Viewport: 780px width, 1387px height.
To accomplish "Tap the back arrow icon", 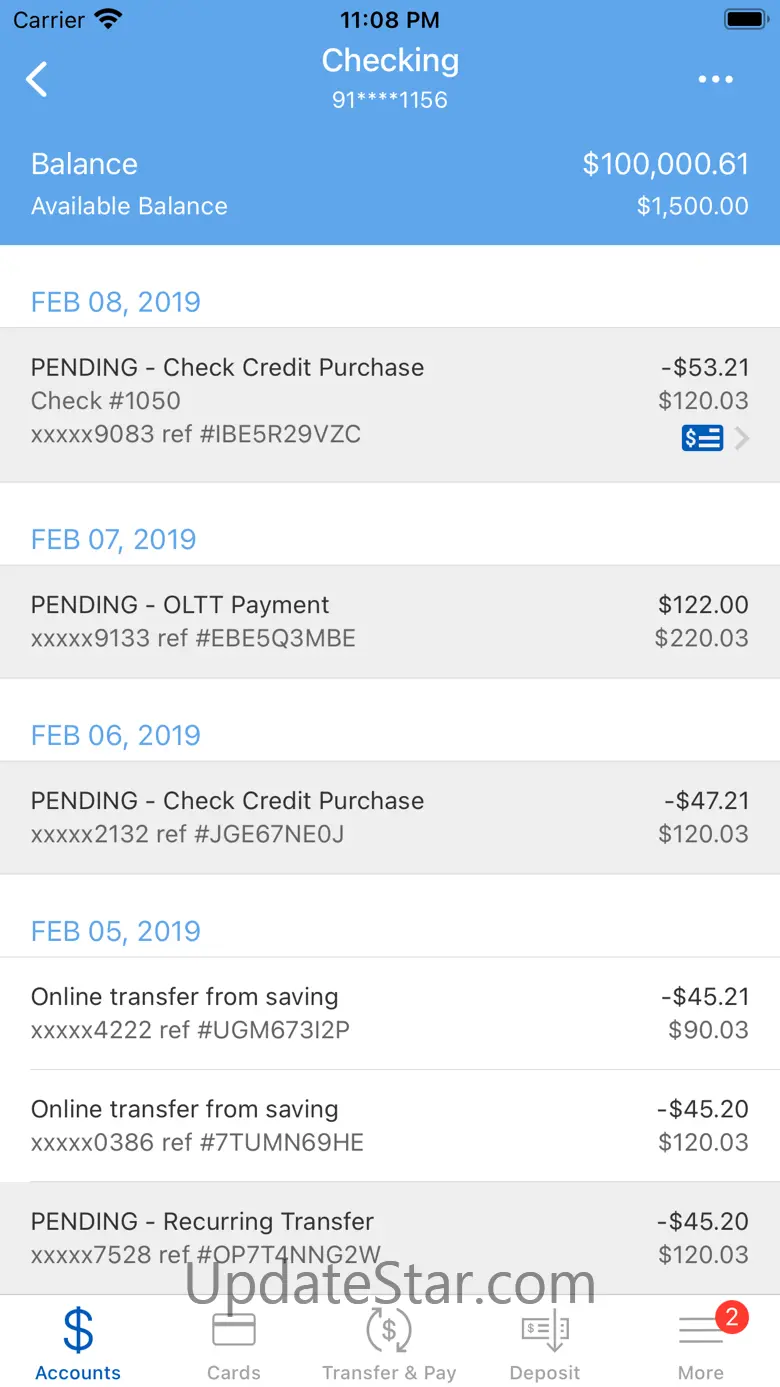I will pos(37,79).
